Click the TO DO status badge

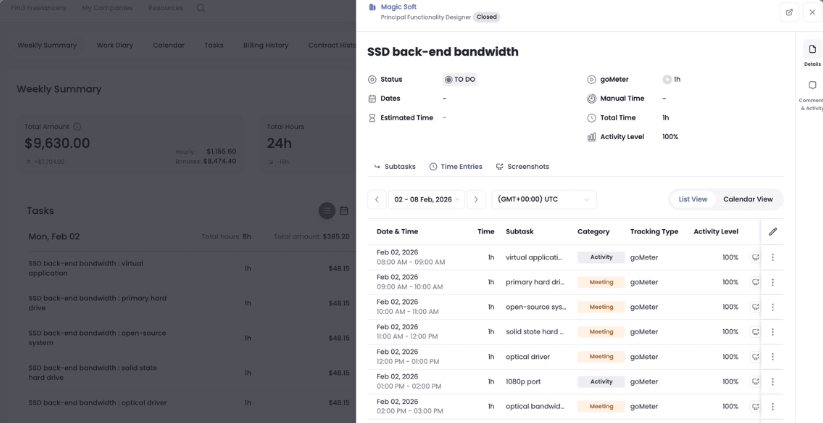tap(460, 79)
